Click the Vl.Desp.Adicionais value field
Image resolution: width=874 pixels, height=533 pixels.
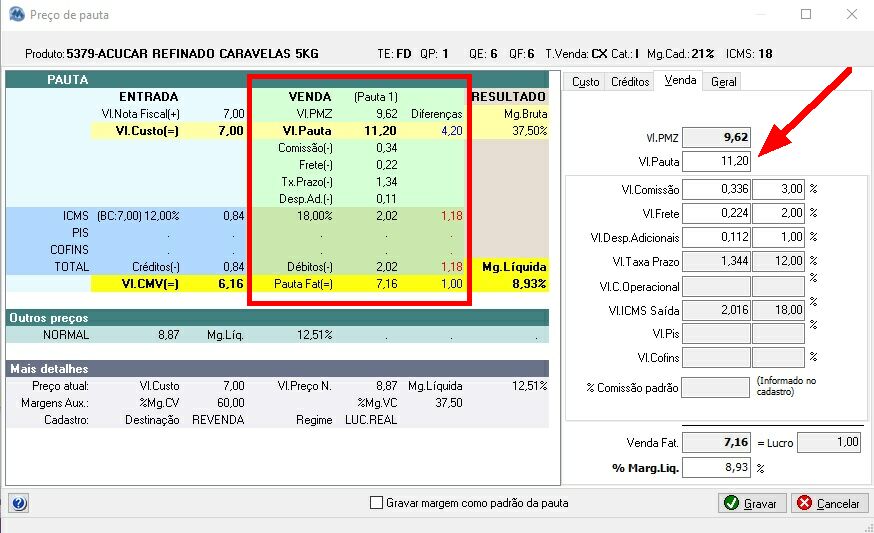tap(716, 237)
